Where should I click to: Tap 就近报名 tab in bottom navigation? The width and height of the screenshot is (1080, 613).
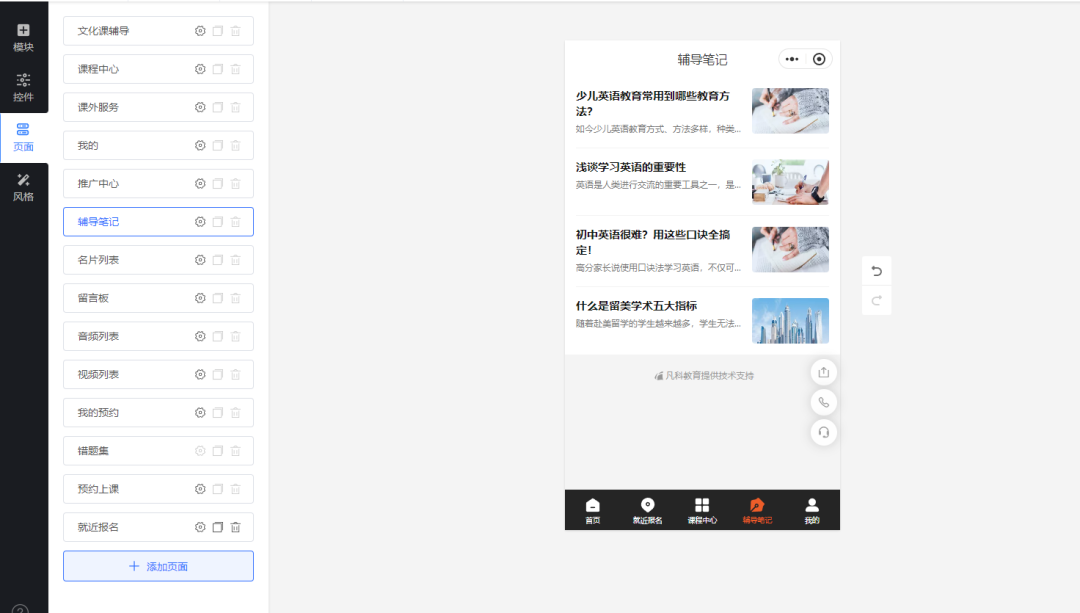[x=647, y=510]
